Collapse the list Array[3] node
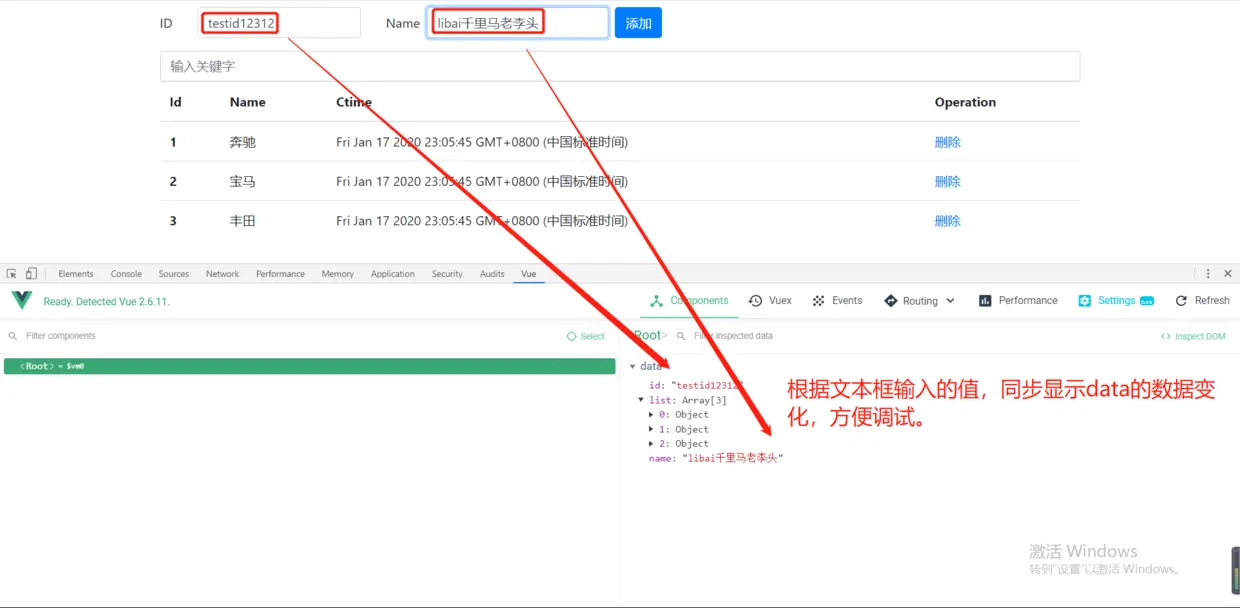The image size is (1240, 608). (x=642, y=400)
